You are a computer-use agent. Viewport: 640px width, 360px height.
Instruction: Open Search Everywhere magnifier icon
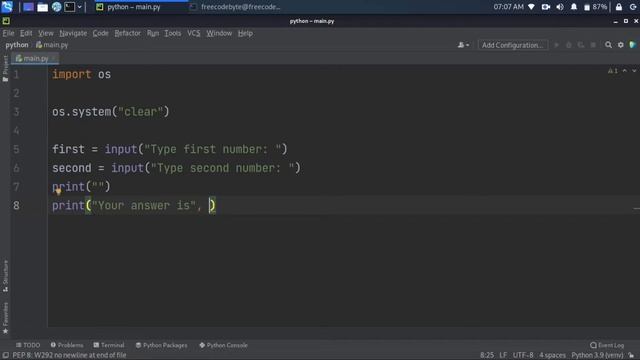(608, 45)
